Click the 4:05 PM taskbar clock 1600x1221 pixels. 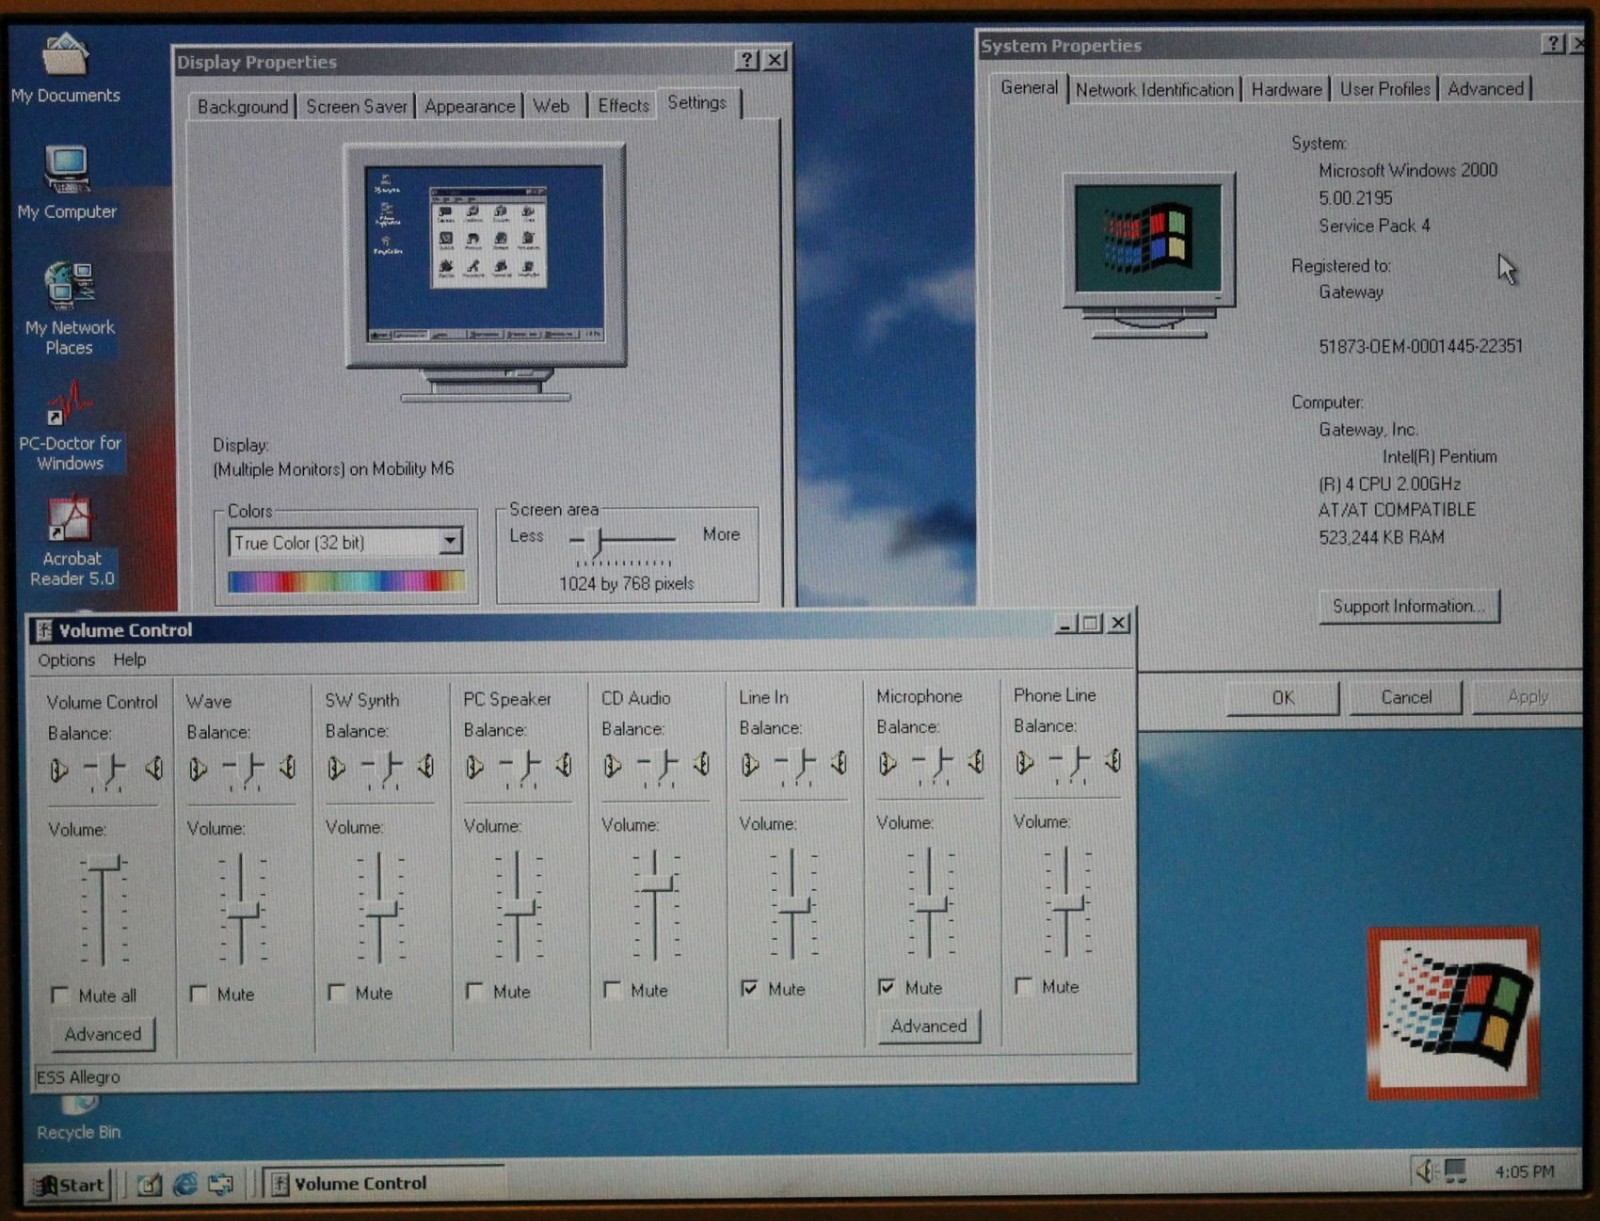1524,1171
